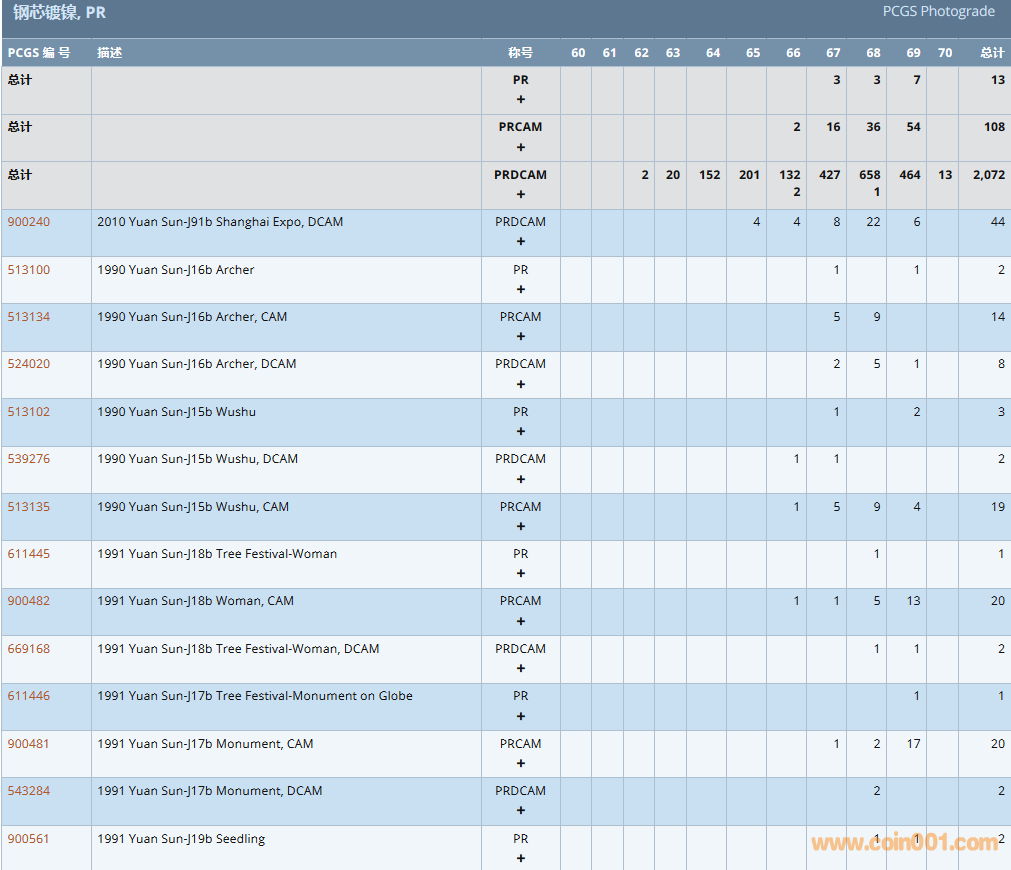Expand plus for 1990 Archer, CAM row

point(520,336)
